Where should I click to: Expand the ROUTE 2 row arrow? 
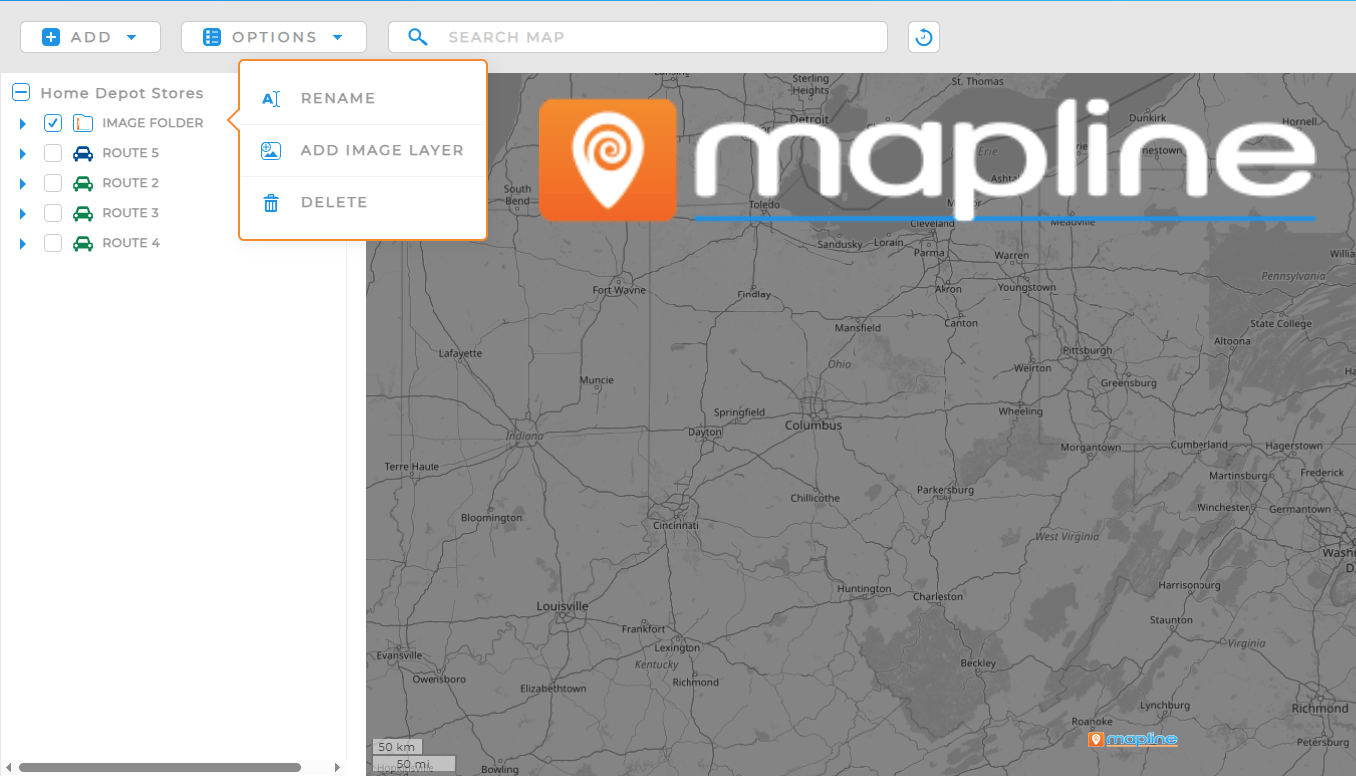click(x=23, y=183)
